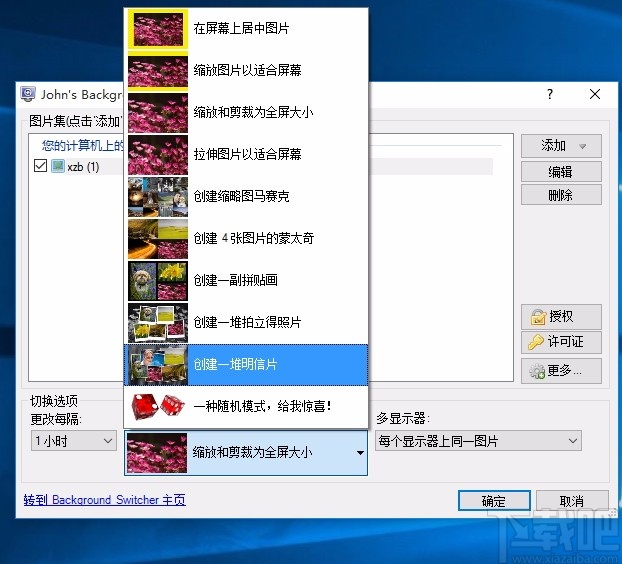Select highlighted 创建一堆明信片 option
The image size is (622, 564).
coord(246,365)
